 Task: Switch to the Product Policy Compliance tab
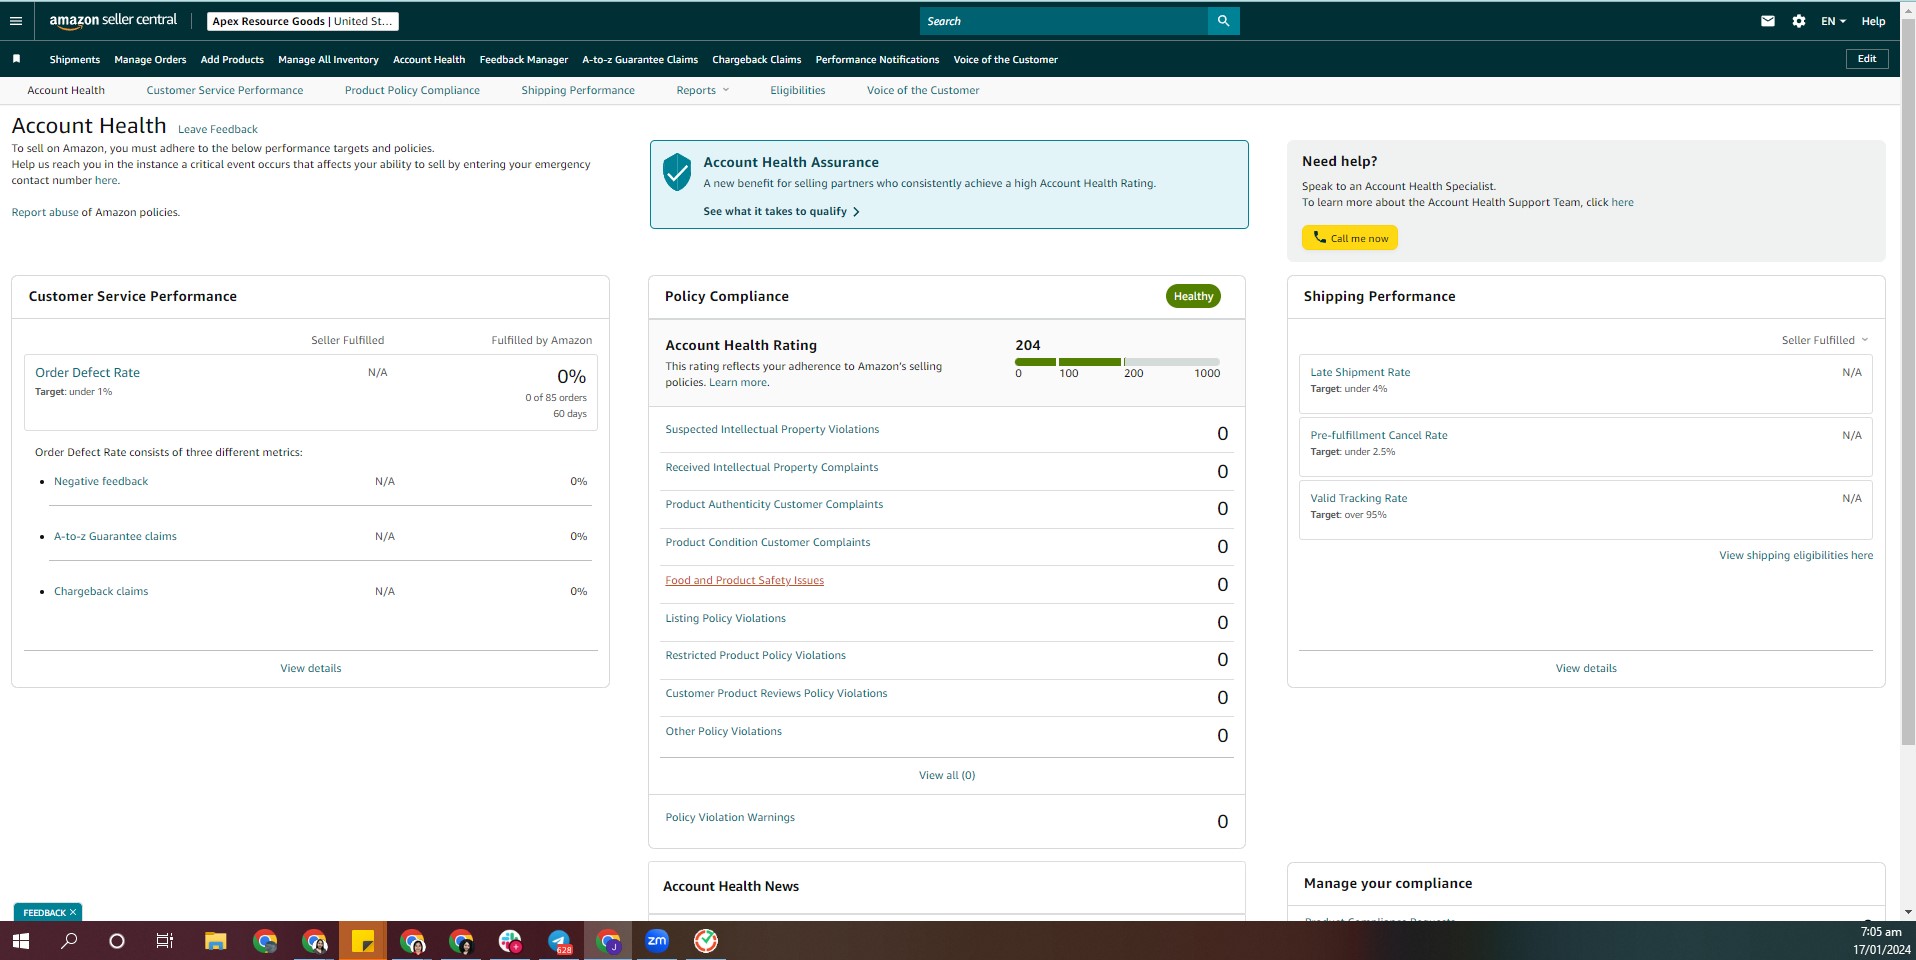coord(412,90)
